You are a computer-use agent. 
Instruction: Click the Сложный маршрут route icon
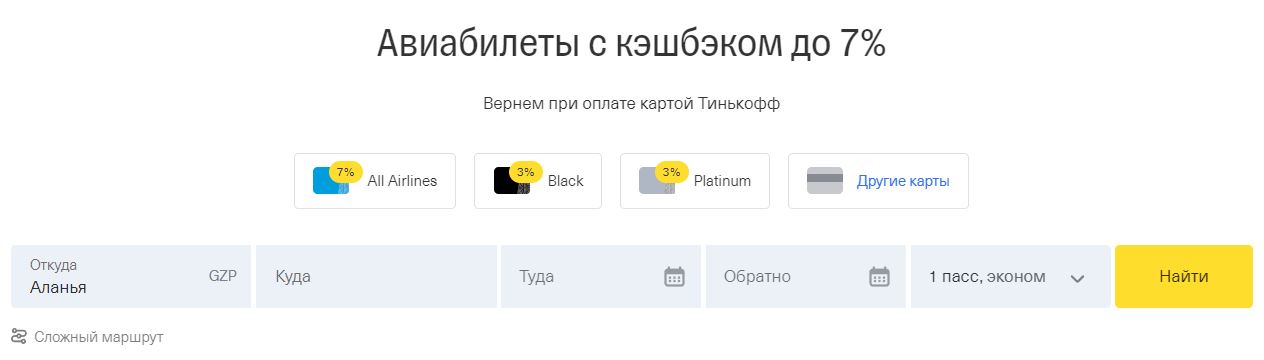point(19,337)
